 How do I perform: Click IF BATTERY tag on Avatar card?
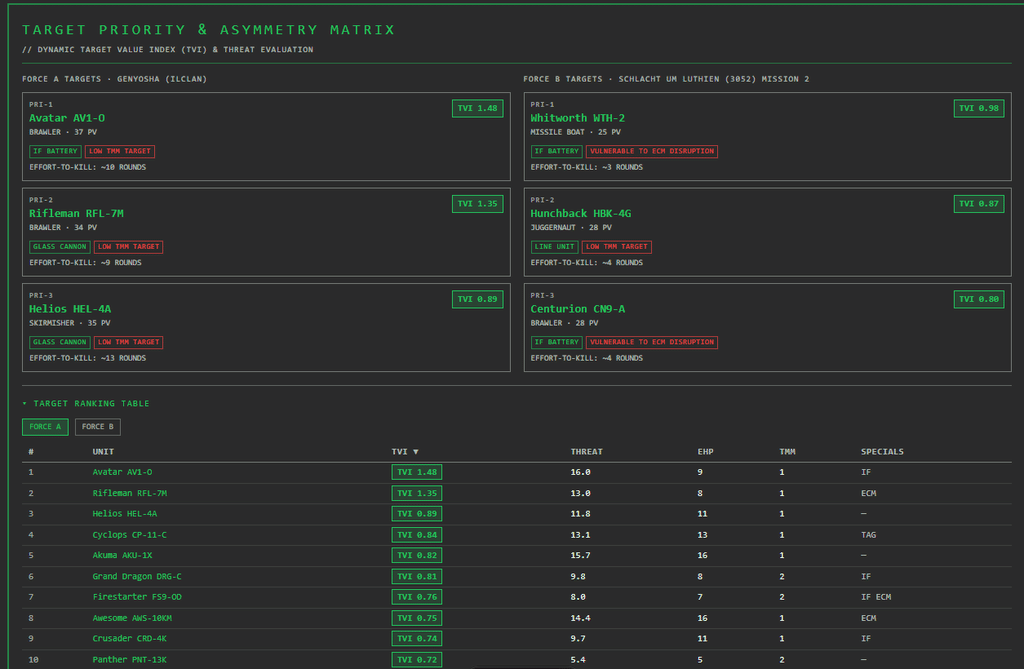[56, 151]
